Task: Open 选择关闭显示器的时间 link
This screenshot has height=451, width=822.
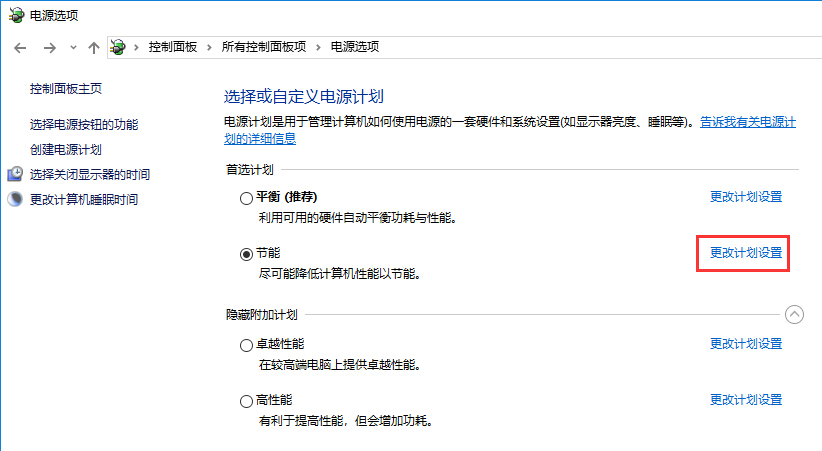Action: (90, 174)
